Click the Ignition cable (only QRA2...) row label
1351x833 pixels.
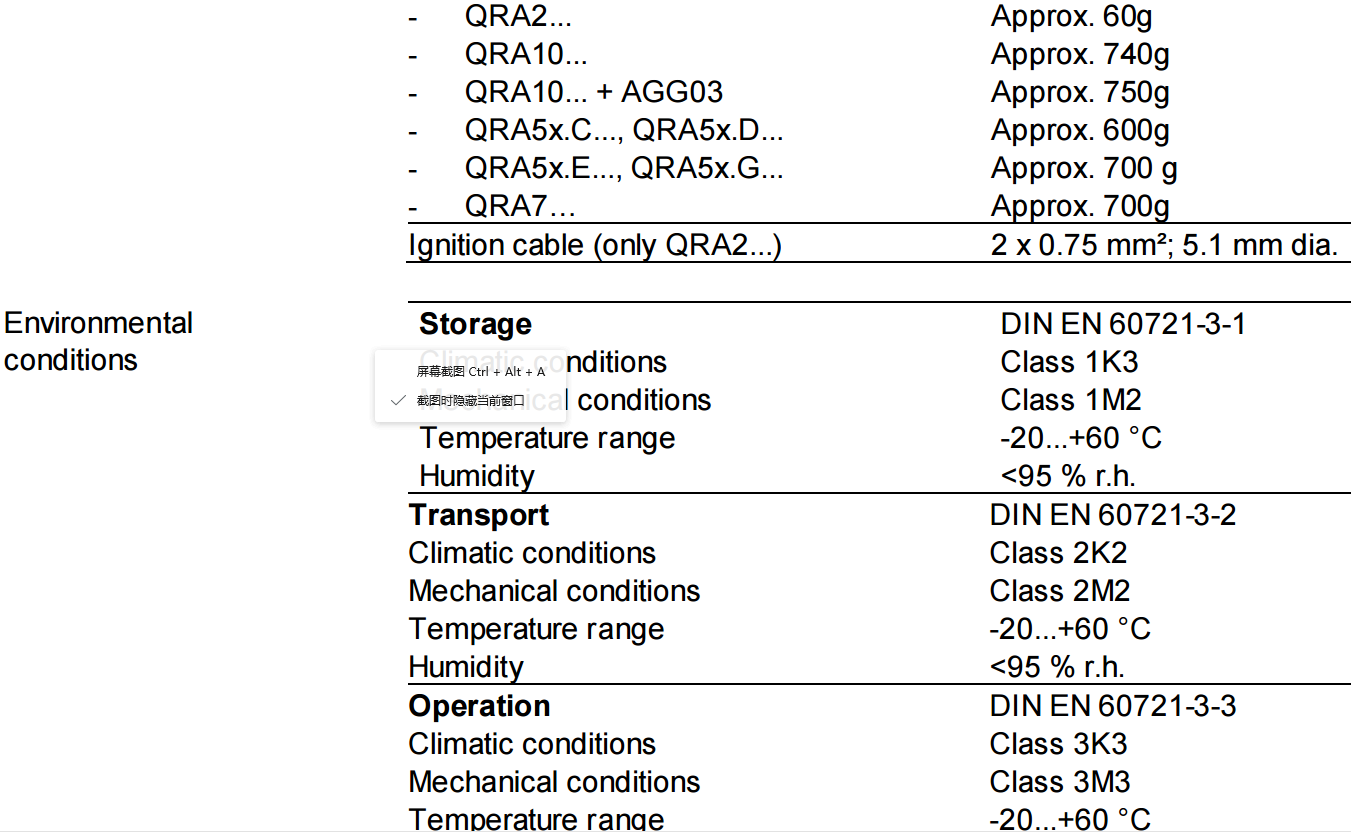click(x=594, y=245)
